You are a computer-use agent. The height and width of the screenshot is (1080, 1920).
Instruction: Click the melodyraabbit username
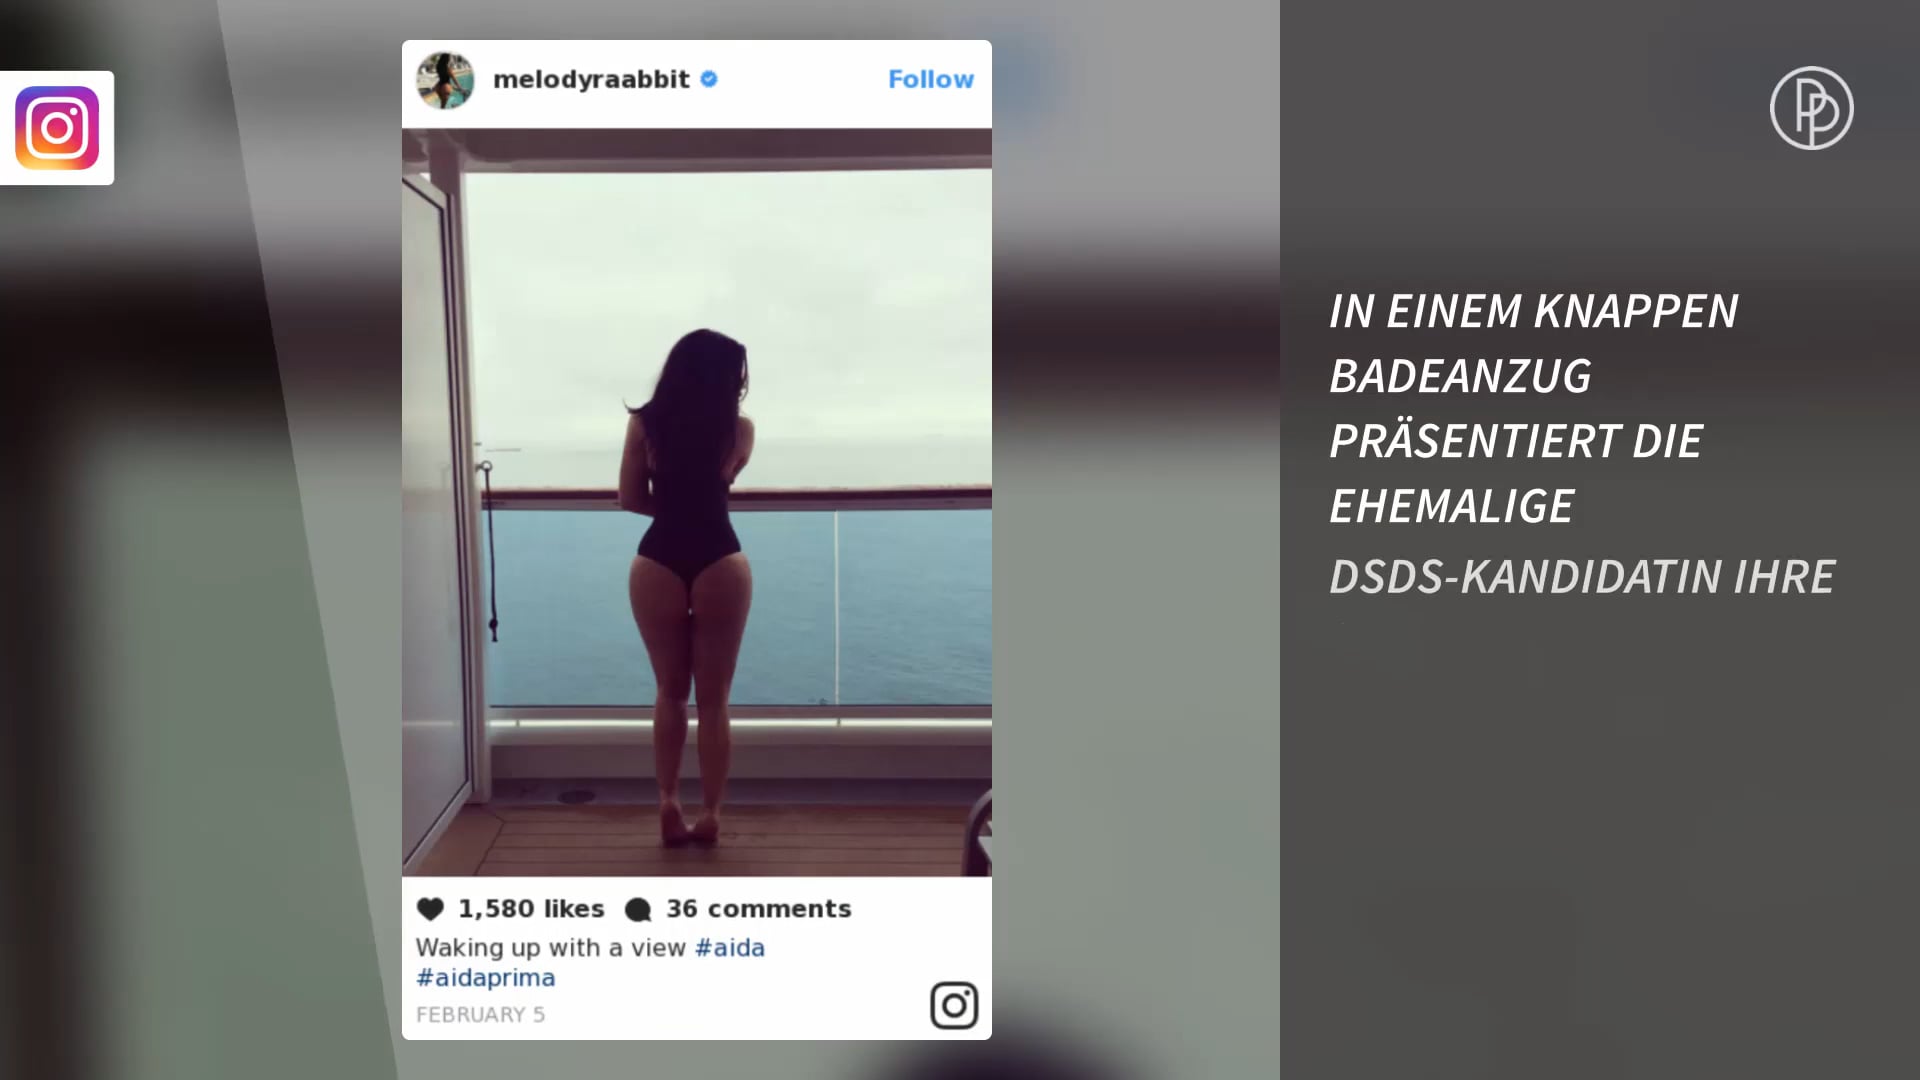point(591,79)
